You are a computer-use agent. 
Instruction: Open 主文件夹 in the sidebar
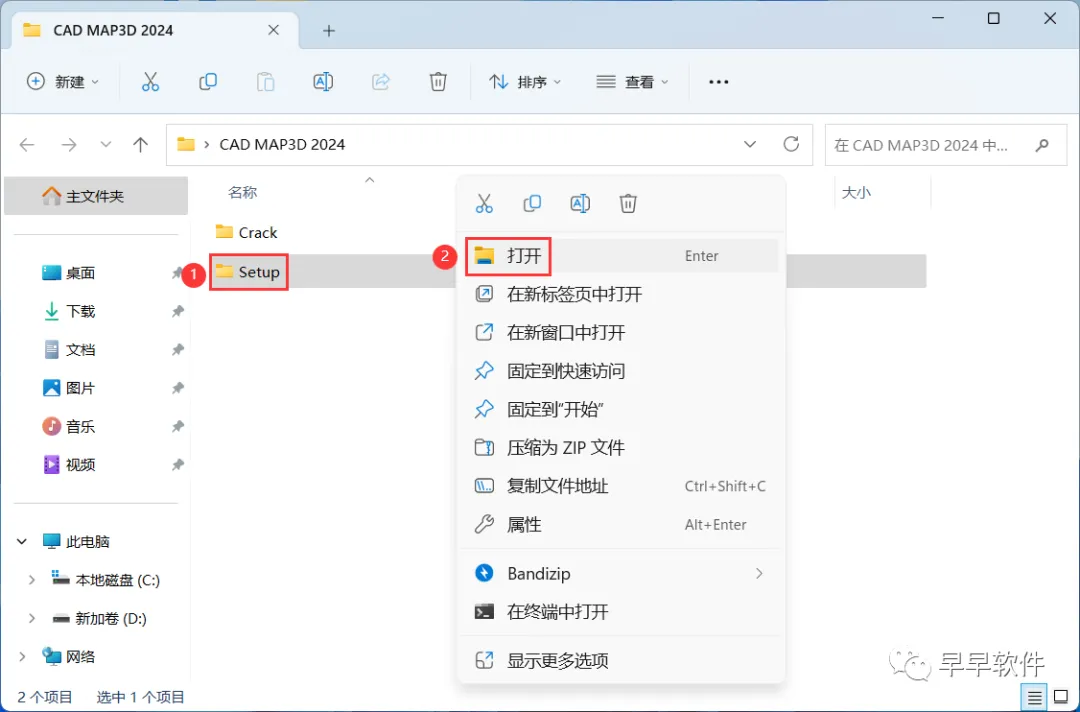(96, 196)
